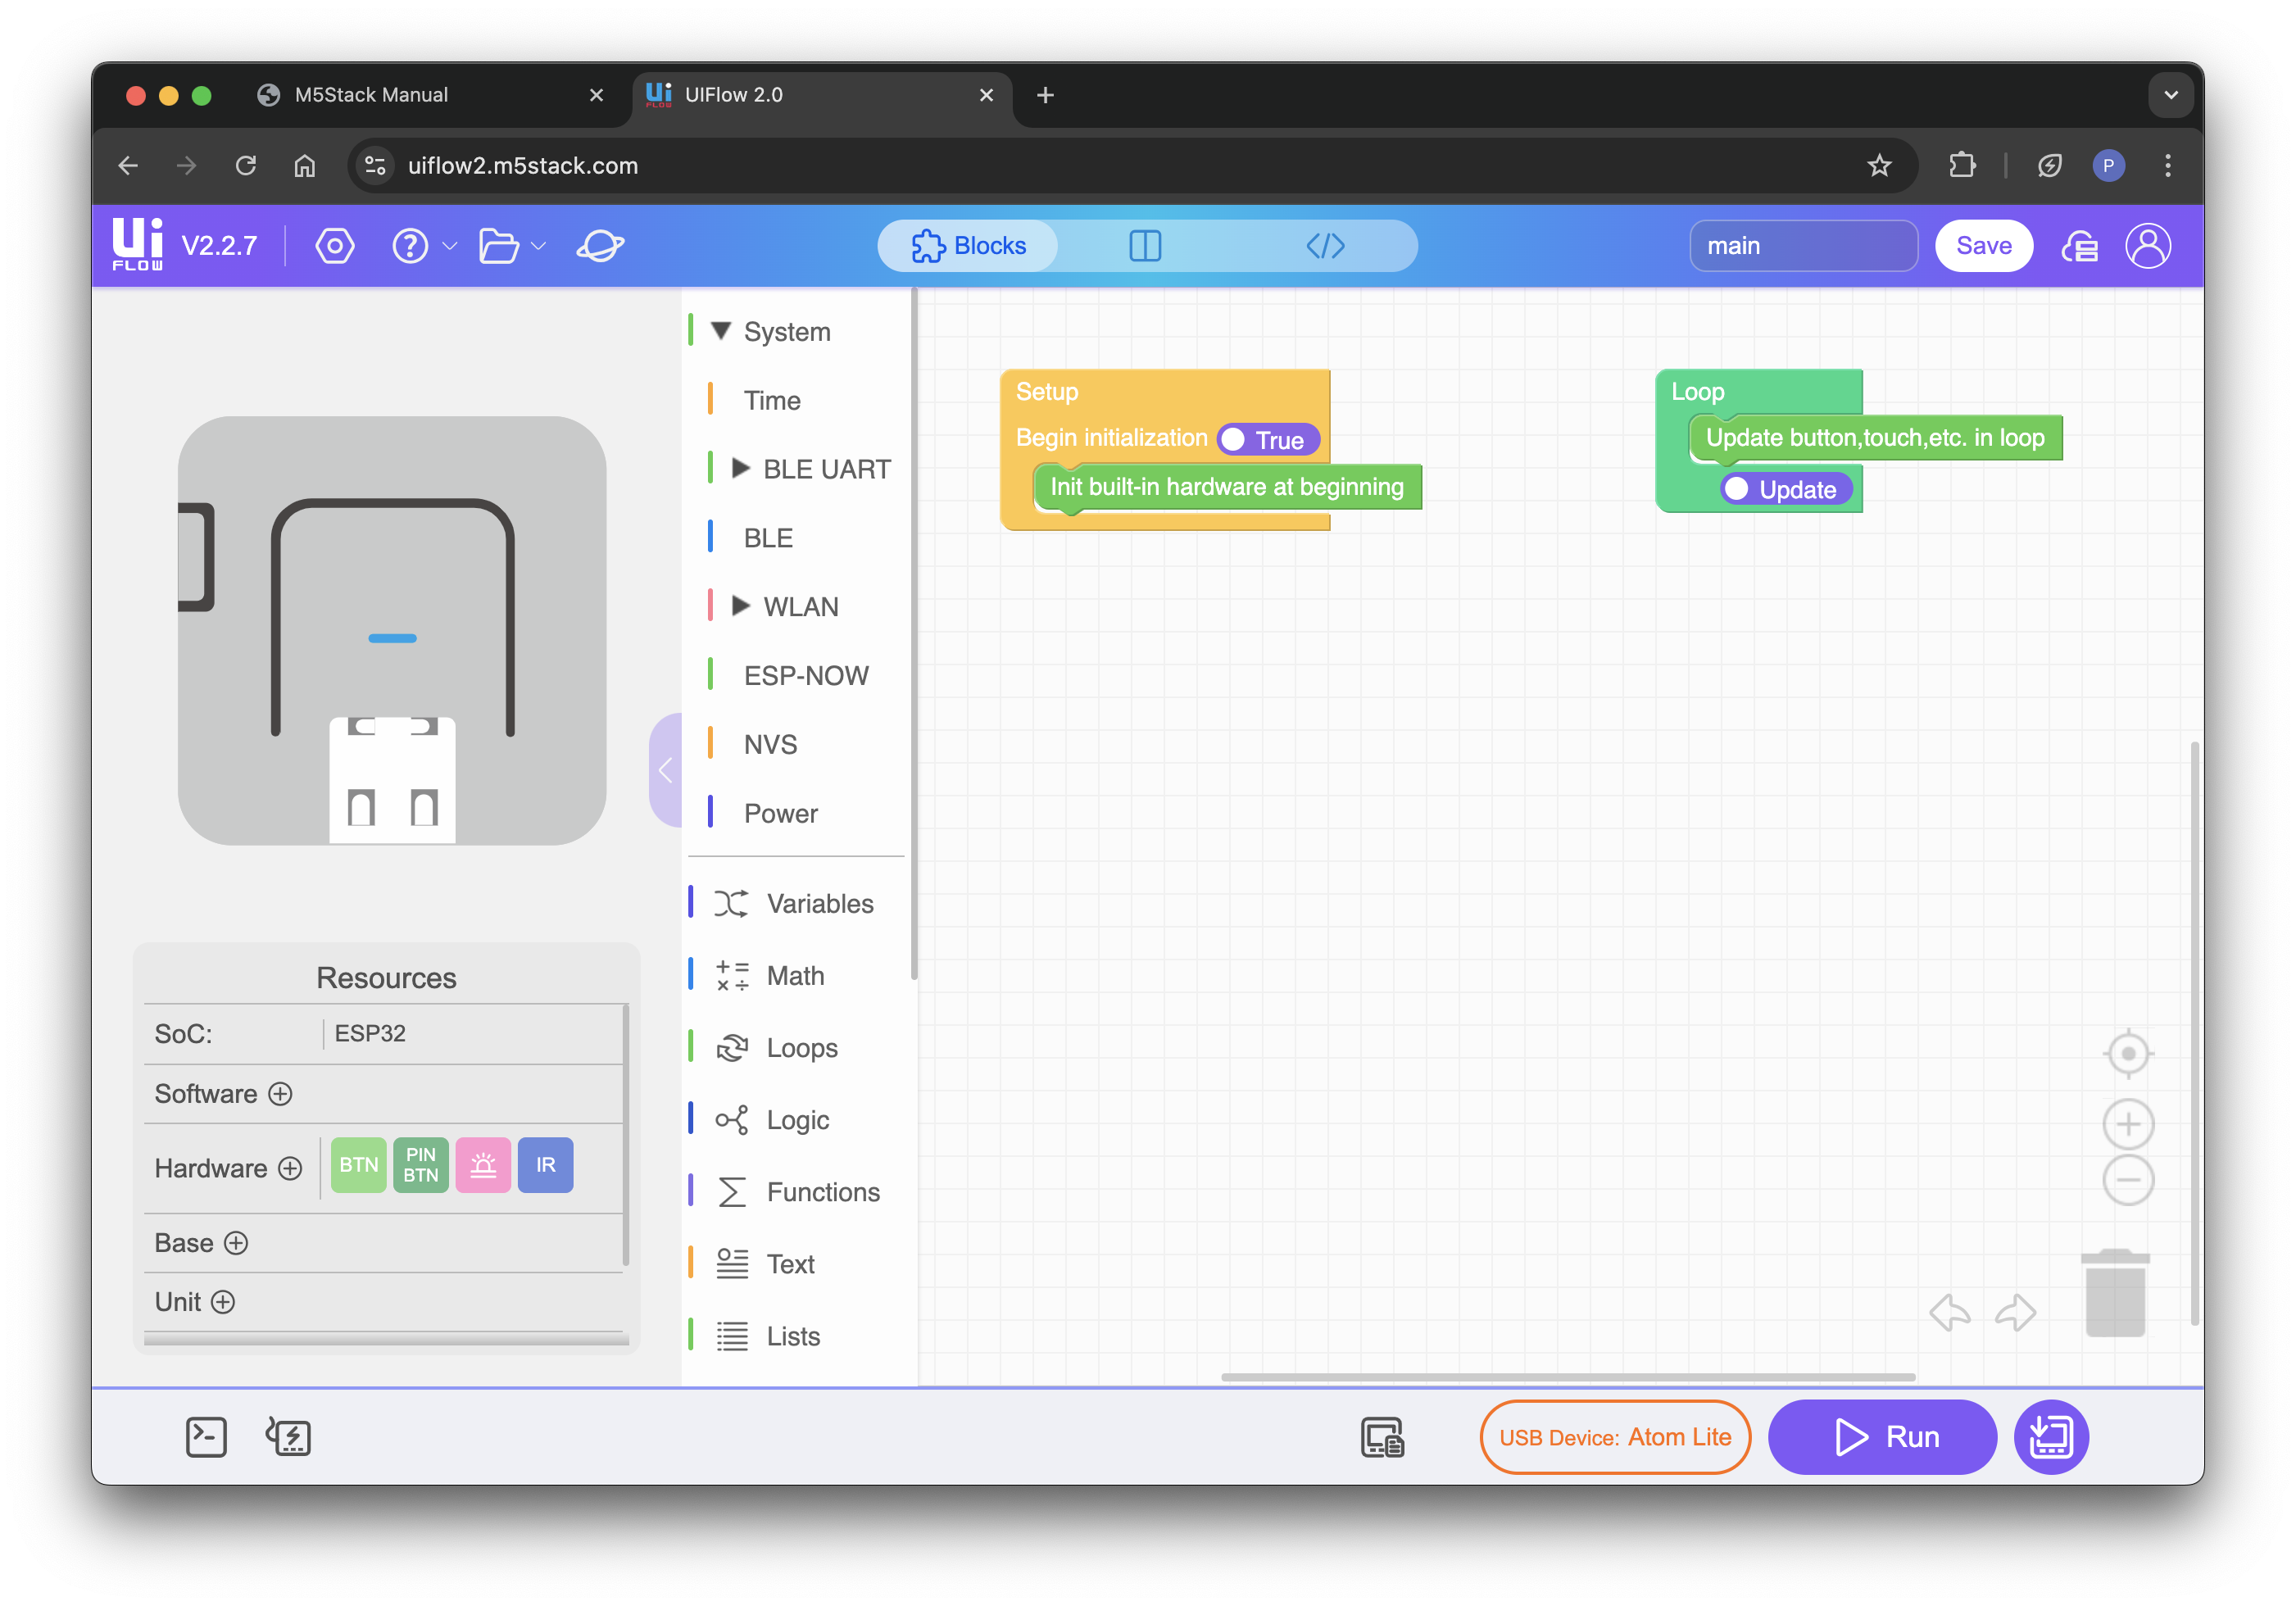Image resolution: width=2296 pixels, height=1606 pixels.
Task: Redo the last block change
Action: click(x=2015, y=1313)
